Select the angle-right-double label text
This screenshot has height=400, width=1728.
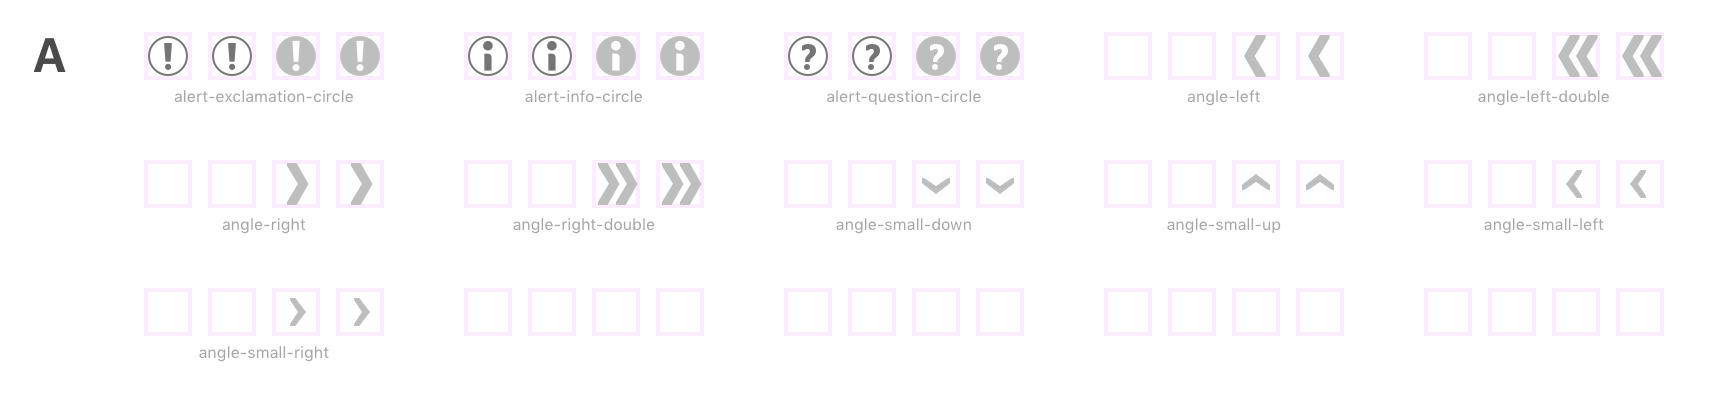click(584, 225)
